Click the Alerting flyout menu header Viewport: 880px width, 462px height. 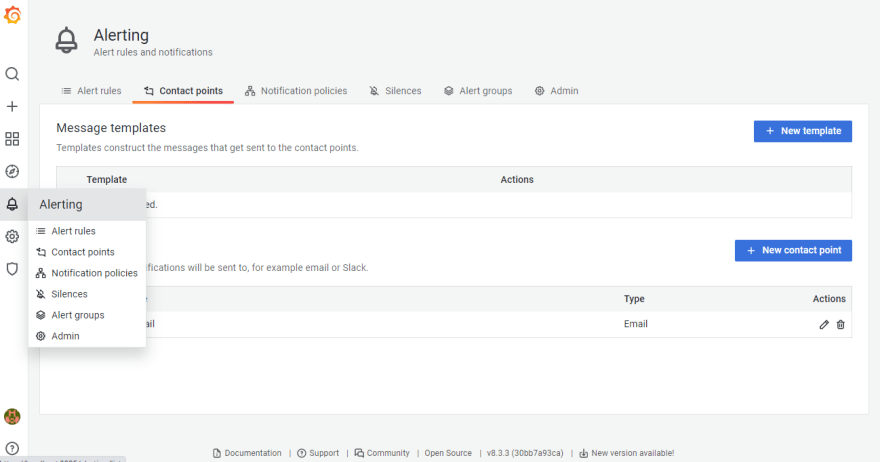pos(87,204)
